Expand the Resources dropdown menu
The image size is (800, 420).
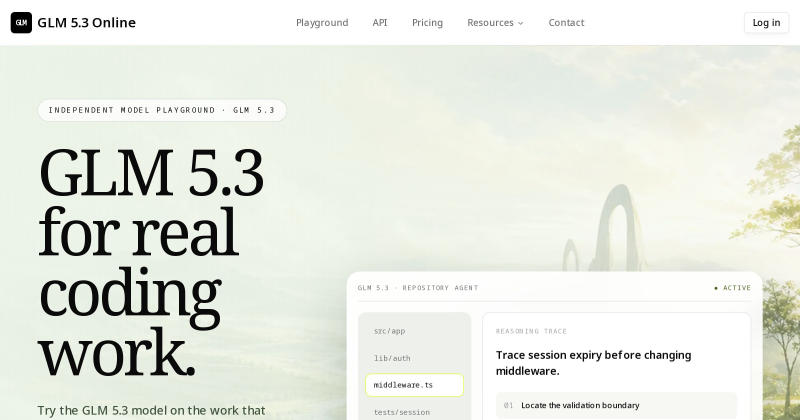pos(495,22)
